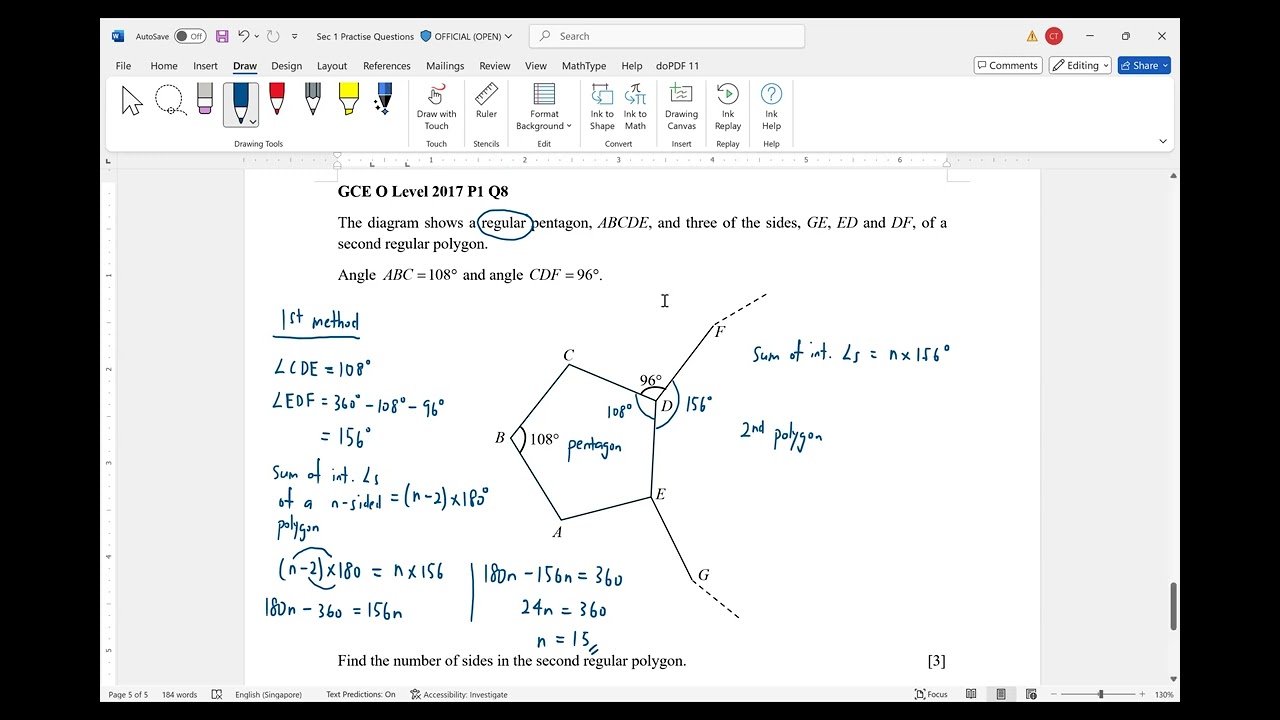Open the CT account profile
Viewport: 1280px width, 720px height.
pyautogui.click(x=1054, y=36)
